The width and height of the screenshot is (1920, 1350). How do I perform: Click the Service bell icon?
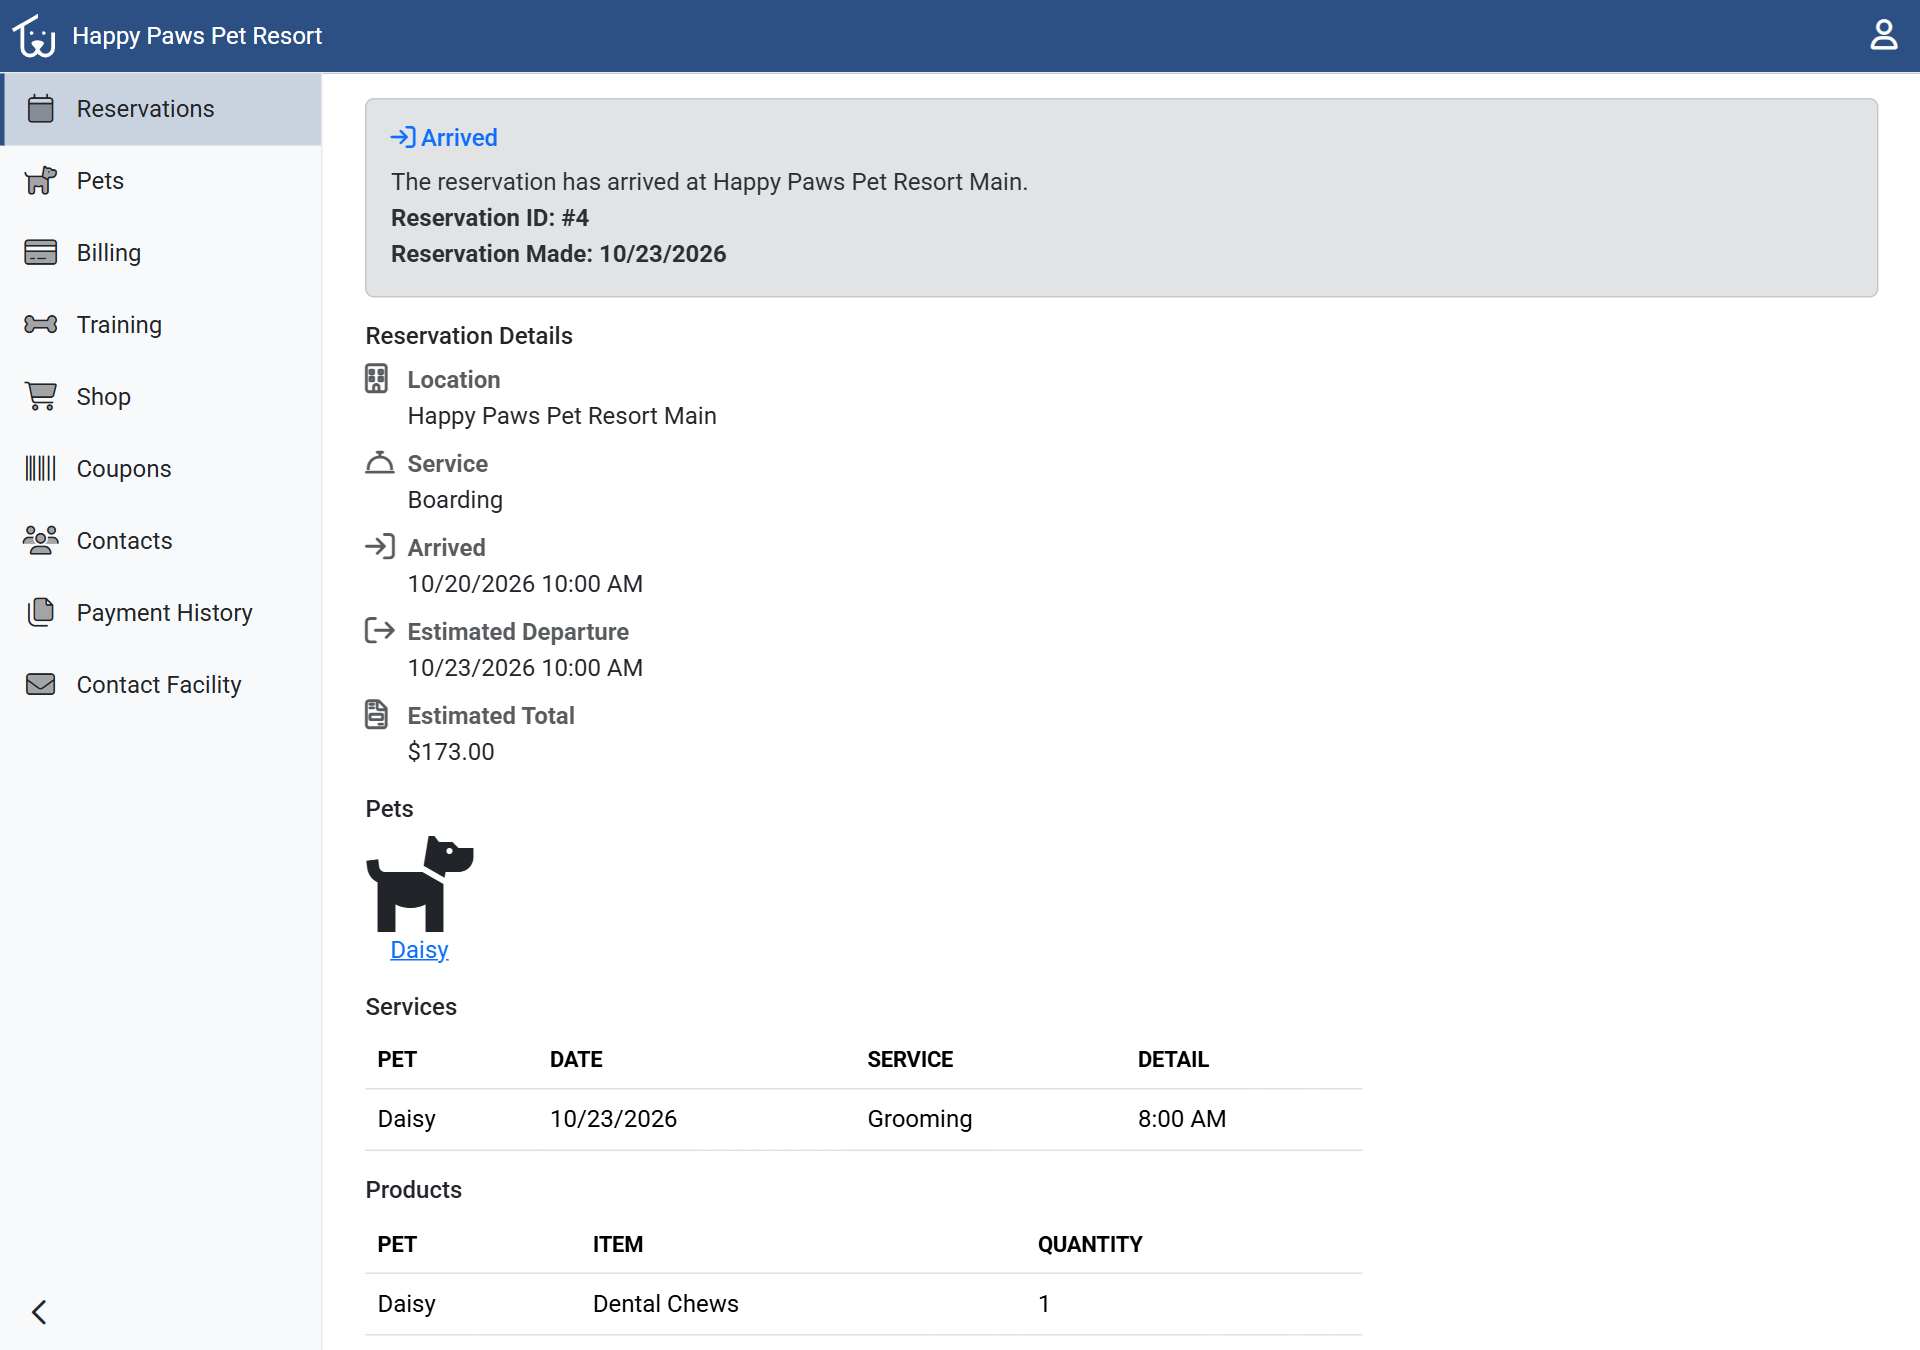pyautogui.click(x=379, y=463)
